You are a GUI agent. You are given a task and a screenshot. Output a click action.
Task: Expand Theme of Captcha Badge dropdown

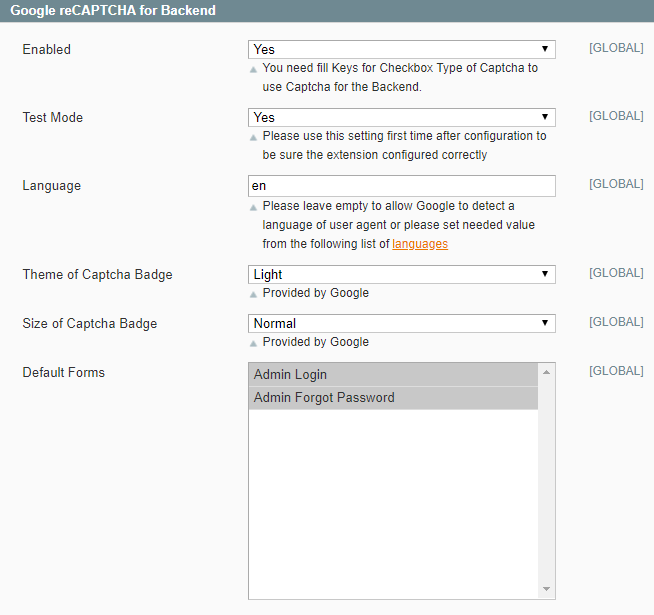pyautogui.click(x=401, y=274)
